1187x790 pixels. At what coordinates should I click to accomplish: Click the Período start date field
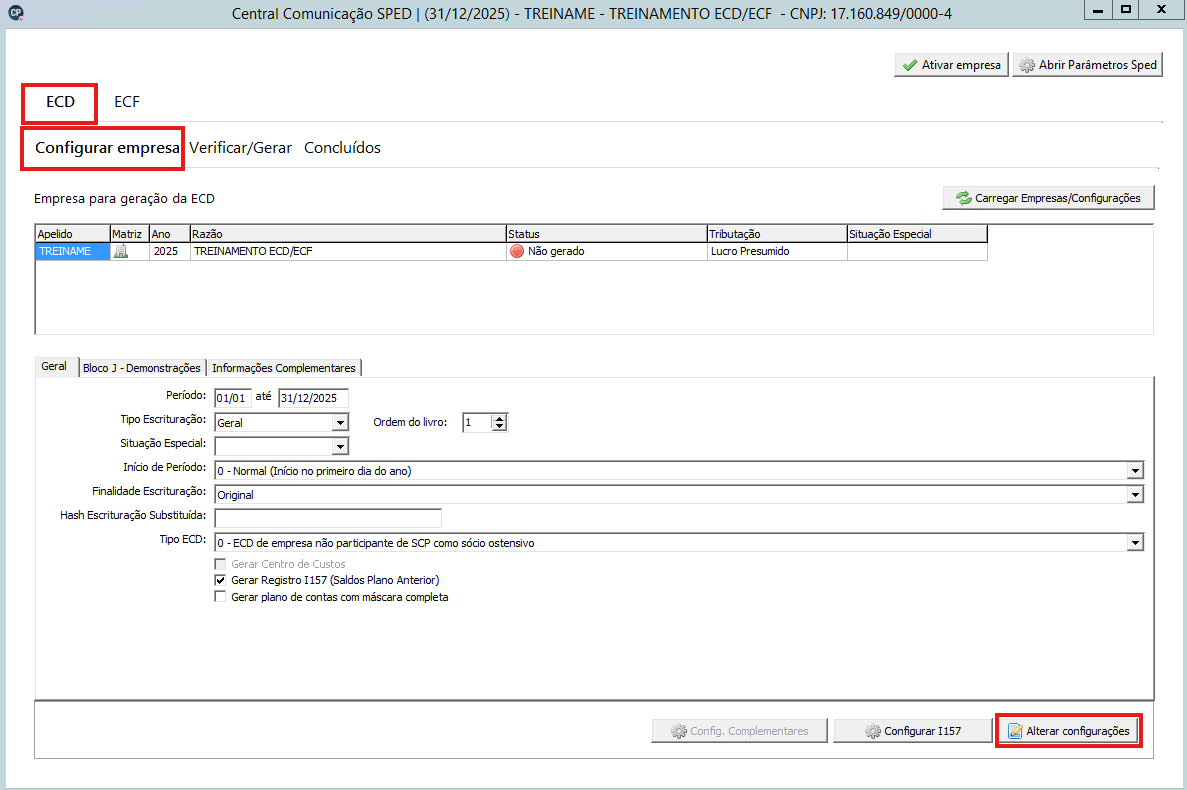pyautogui.click(x=232, y=398)
